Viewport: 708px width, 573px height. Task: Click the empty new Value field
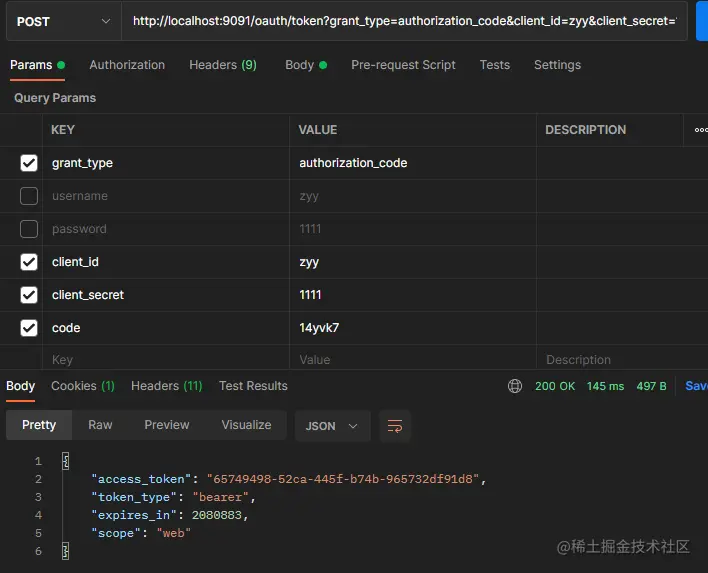(x=413, y=359)
